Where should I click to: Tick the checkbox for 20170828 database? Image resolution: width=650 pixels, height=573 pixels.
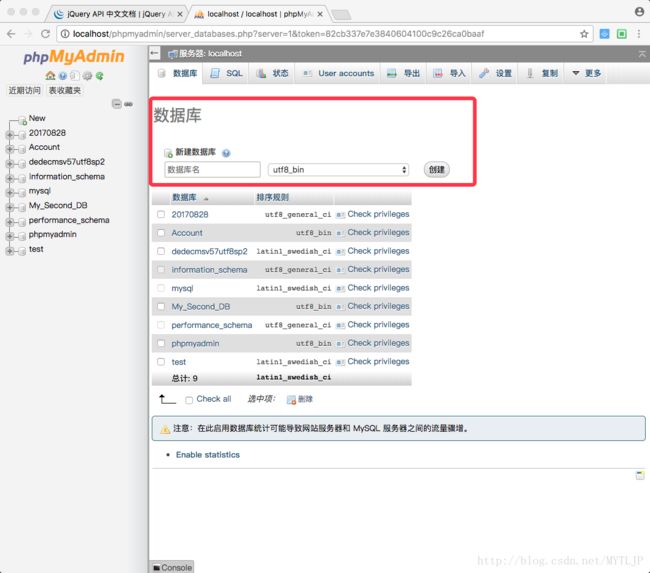[x=161, y=214]
